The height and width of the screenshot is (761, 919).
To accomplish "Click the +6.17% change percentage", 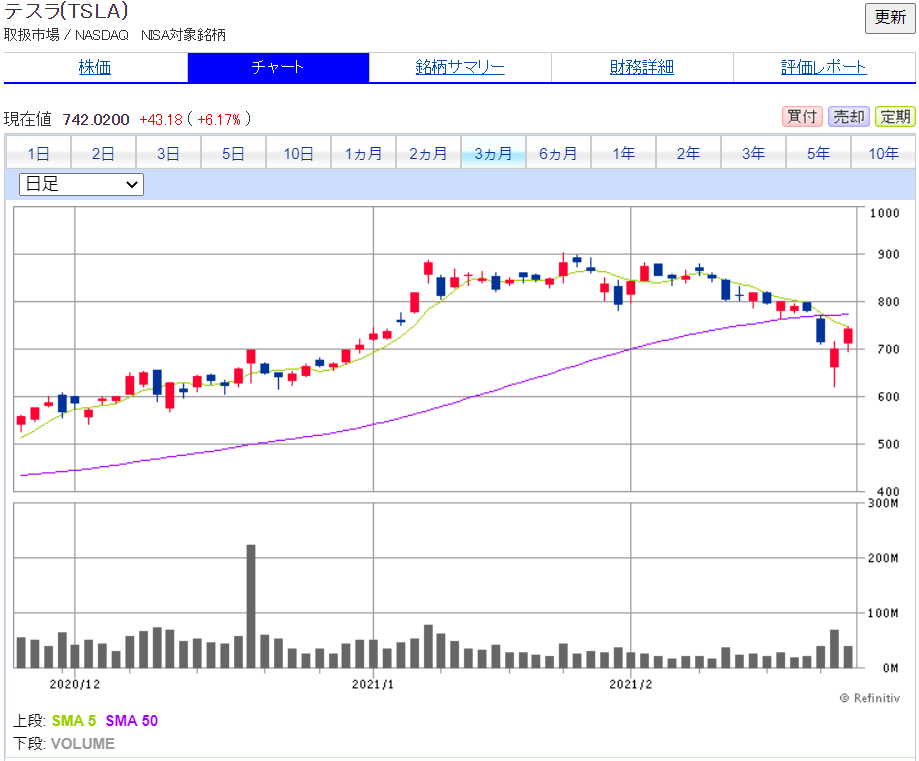I will click(219, 120).
